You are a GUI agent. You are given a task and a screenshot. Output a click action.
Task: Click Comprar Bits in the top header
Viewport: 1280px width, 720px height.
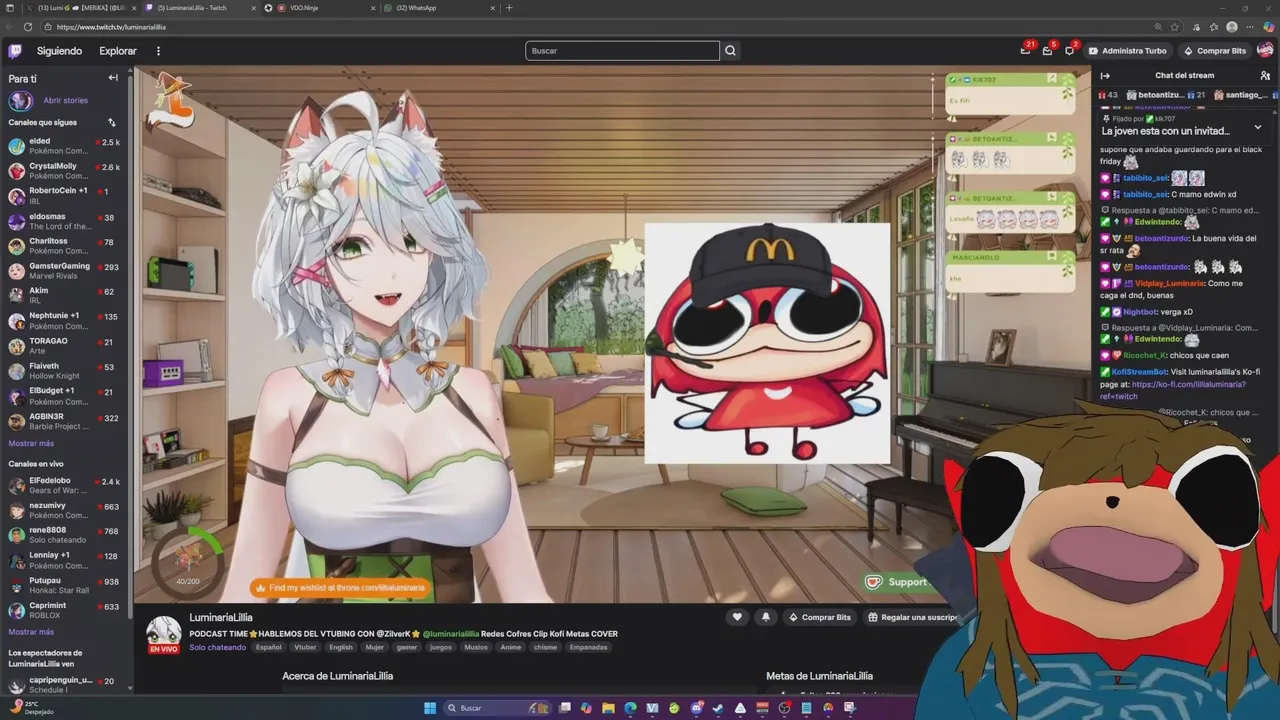point(1215,51)
